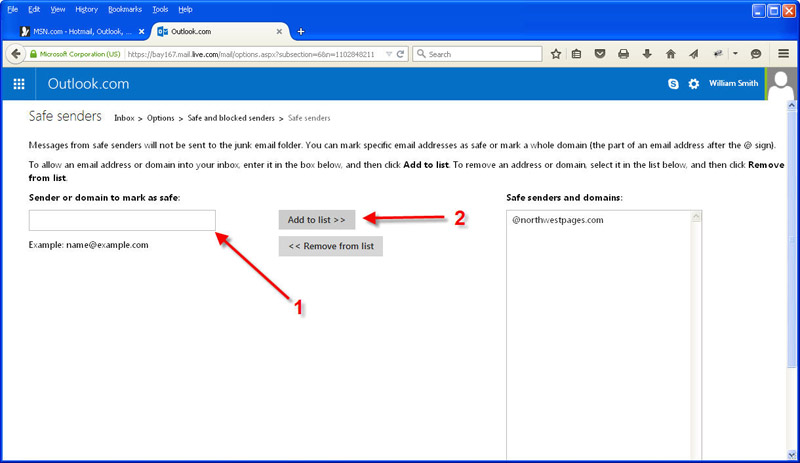Open the Bookmarks menu

(x=125, y=9)
